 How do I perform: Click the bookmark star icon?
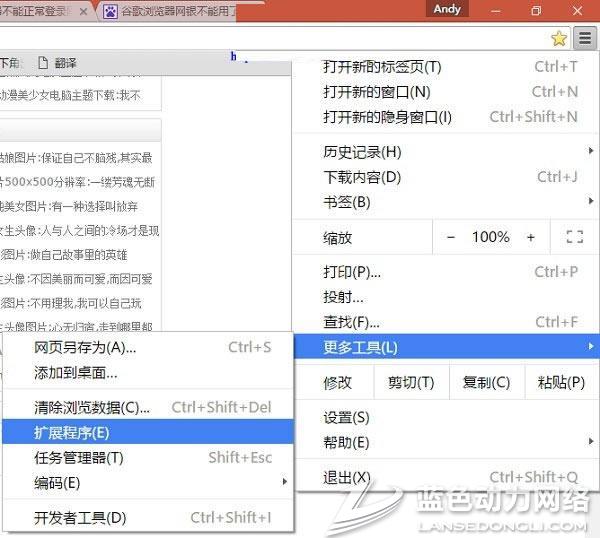point(559,39)
